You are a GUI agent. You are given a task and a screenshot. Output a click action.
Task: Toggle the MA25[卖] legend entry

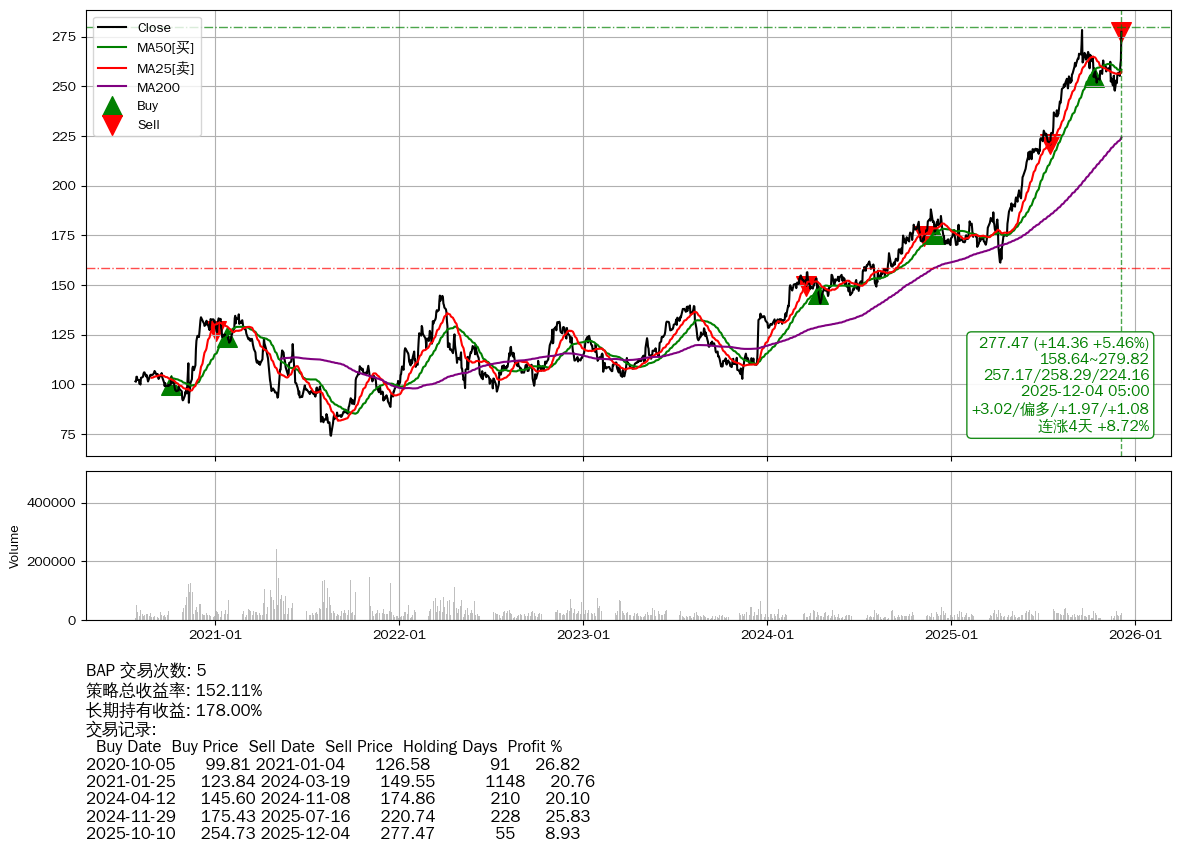point(165,68)
